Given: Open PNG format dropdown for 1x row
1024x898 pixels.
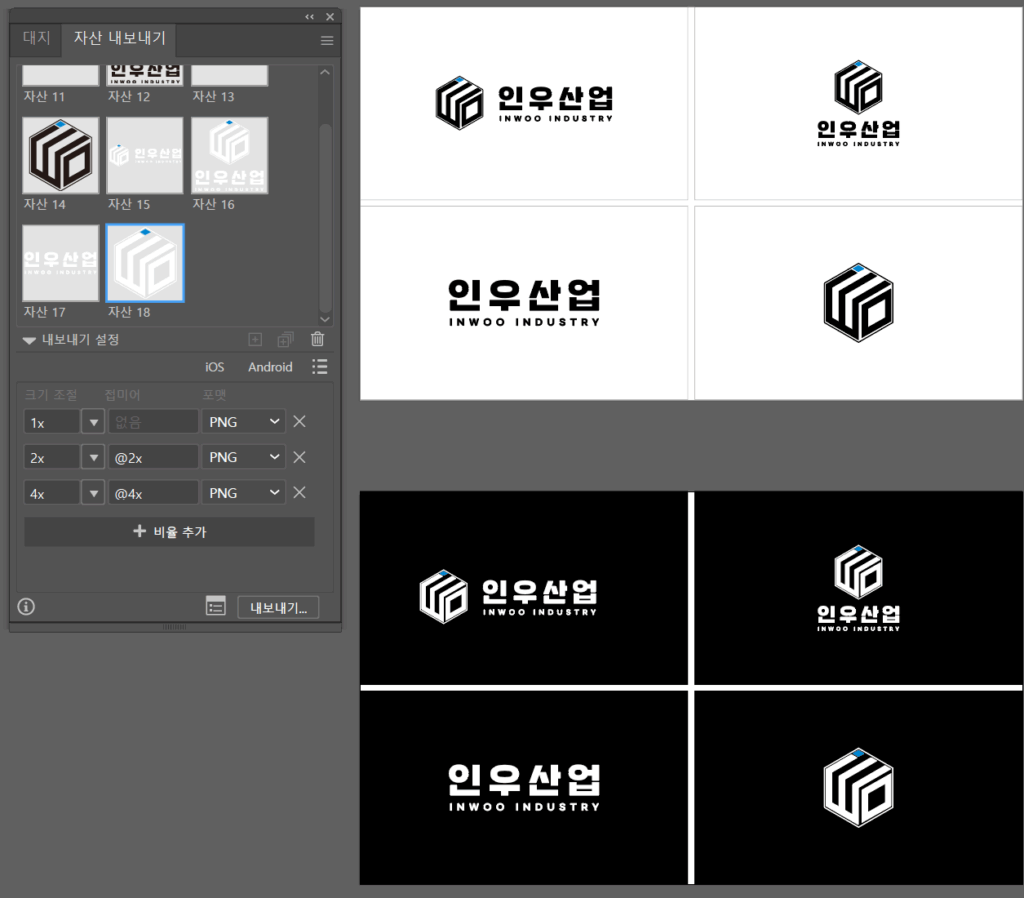Looking at the screenshot, I should pos(243,422).
